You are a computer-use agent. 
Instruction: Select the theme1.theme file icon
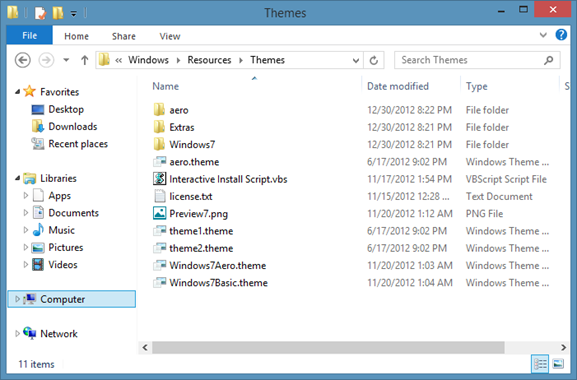click(x=160, y=231)
